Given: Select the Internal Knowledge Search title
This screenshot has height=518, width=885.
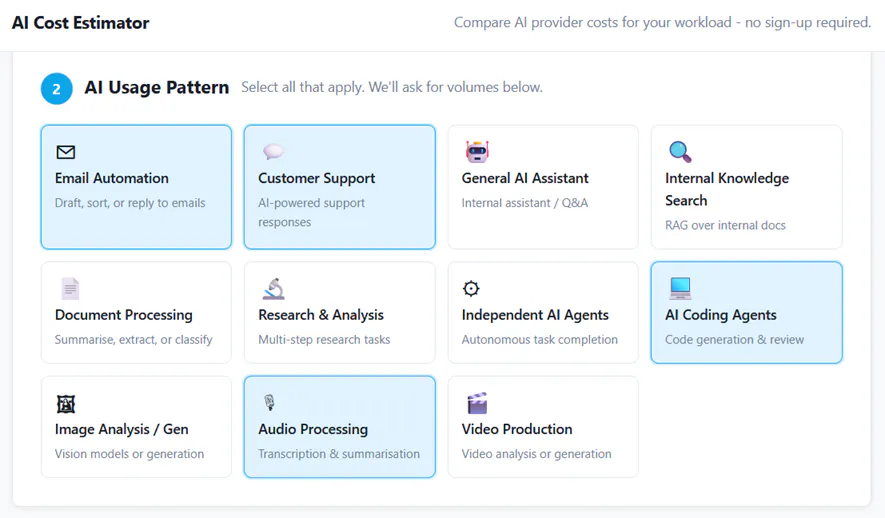Looking at the screenshot, I should tap(727, 189).
